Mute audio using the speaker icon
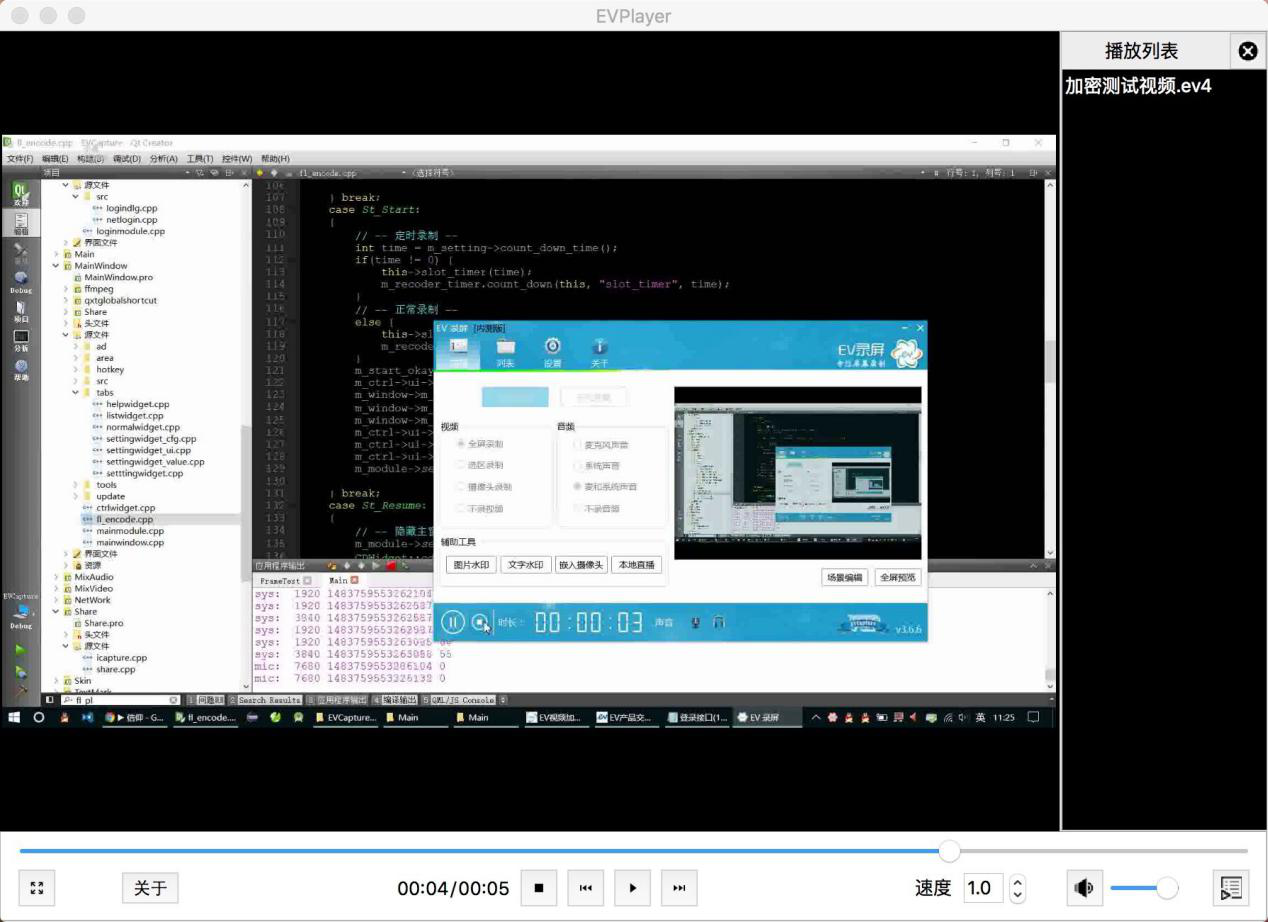This screenshot has height=922, width=1268. (1083, 887)
